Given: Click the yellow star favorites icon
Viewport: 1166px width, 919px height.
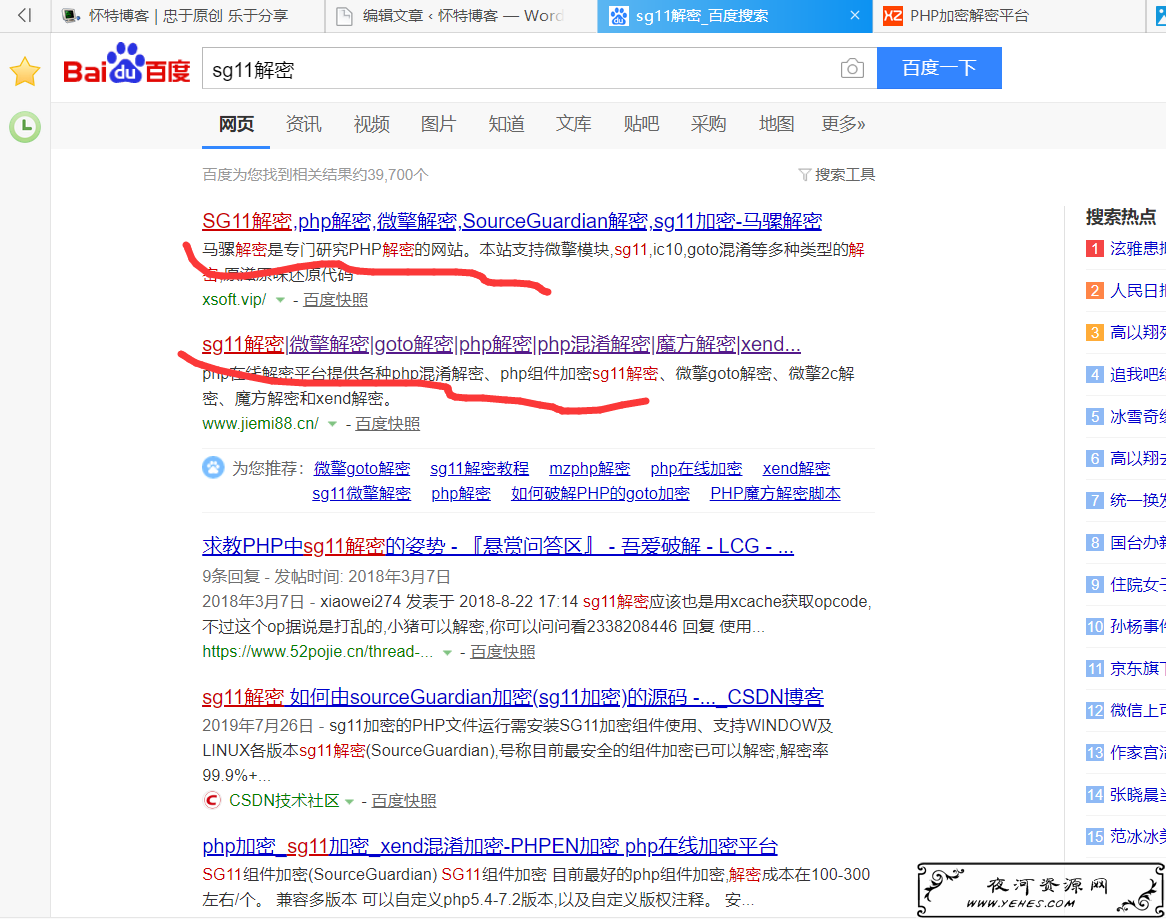Looking at the screenshot, I should (25, 71).
